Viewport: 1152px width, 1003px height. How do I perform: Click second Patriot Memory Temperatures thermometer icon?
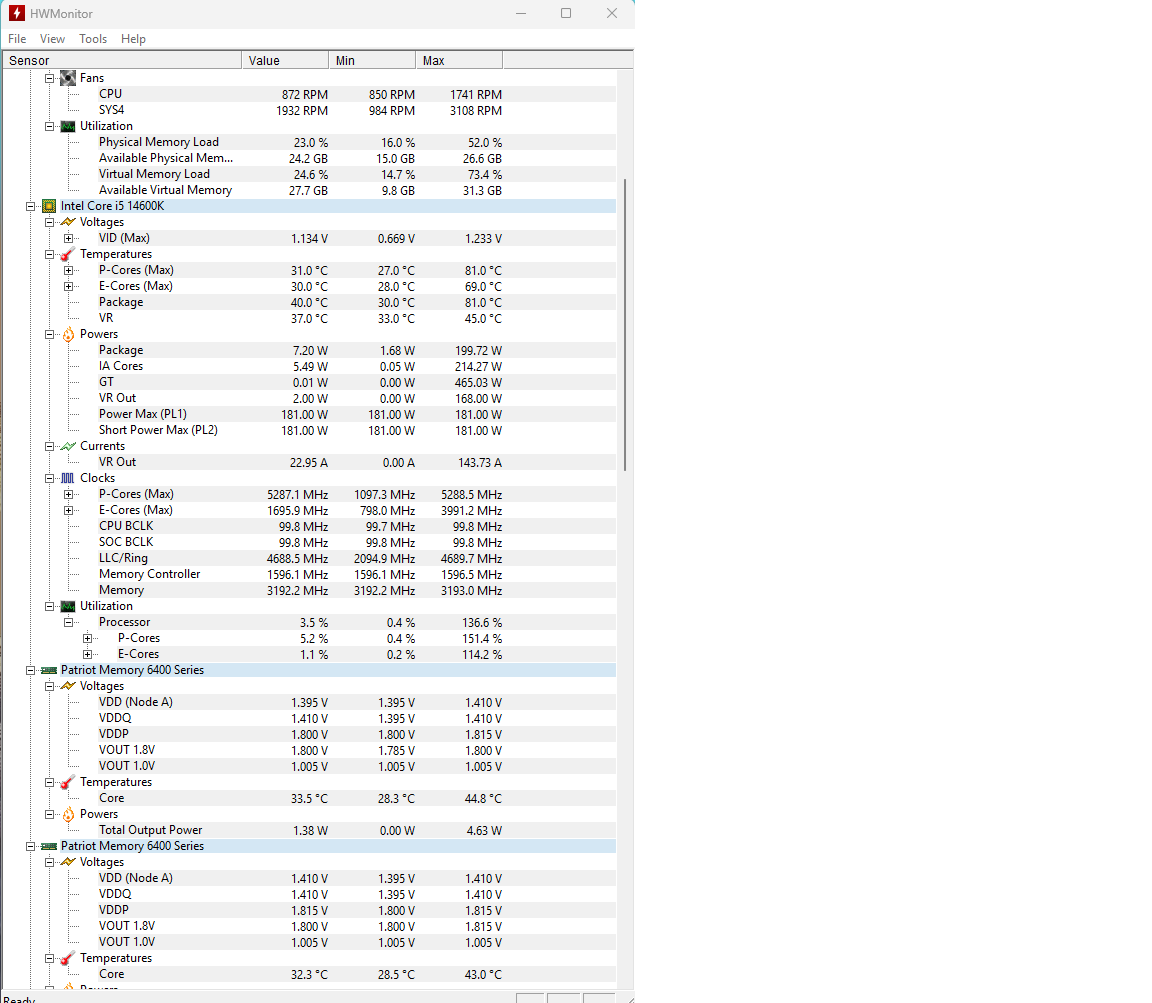coord(68,958)
